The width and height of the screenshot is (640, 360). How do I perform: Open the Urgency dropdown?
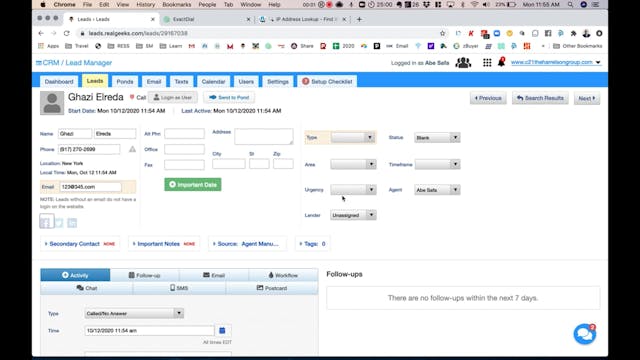(353, 189)
